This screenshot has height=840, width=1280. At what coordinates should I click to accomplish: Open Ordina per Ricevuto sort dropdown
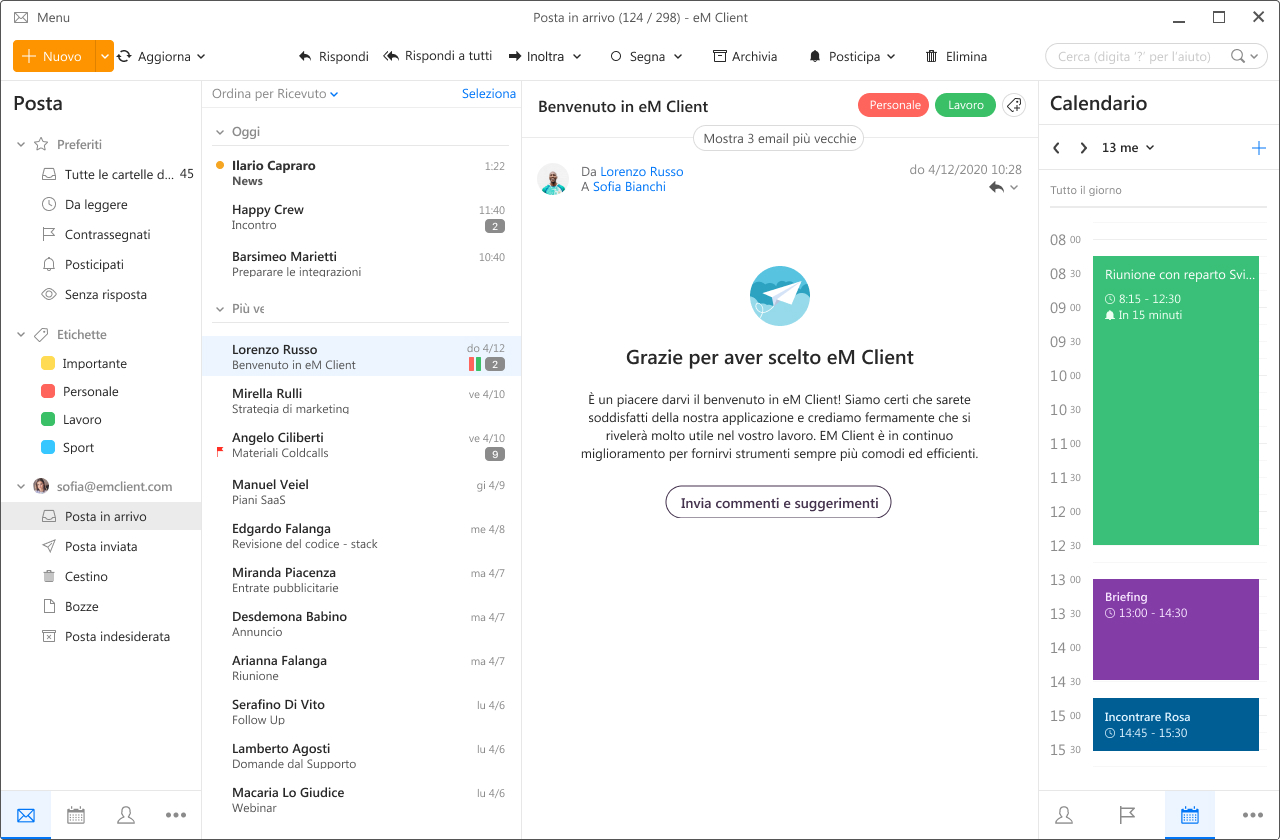[x=275, y=94]
